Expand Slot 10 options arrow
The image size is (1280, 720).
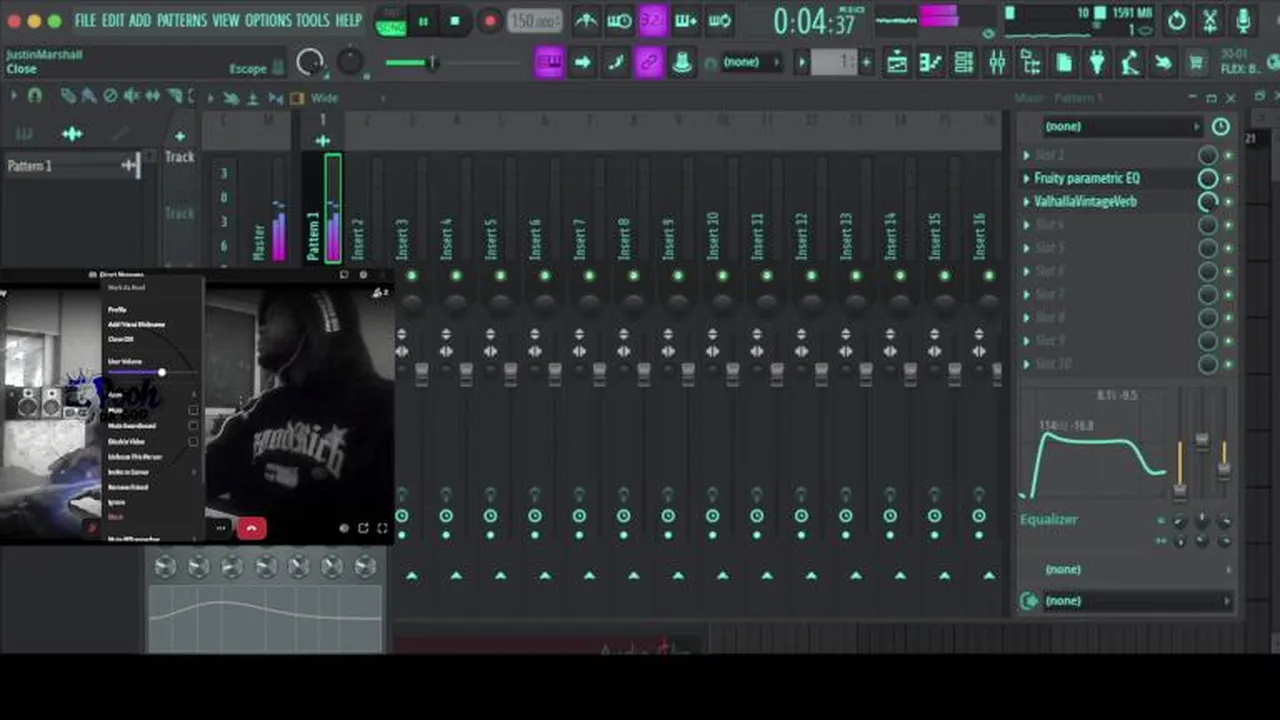click(1026, 364)
